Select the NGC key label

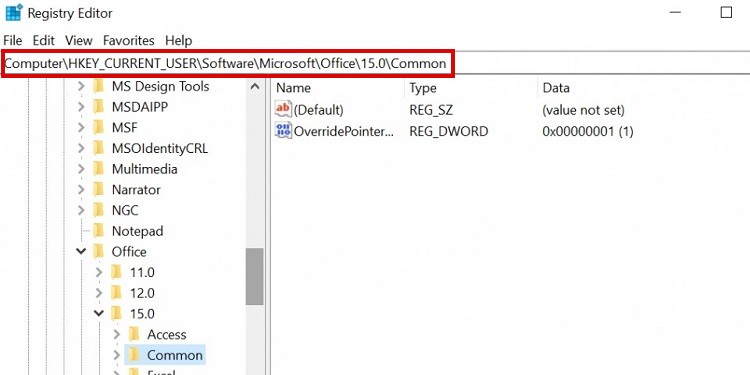pyautogui.click(x=125, y=210)
